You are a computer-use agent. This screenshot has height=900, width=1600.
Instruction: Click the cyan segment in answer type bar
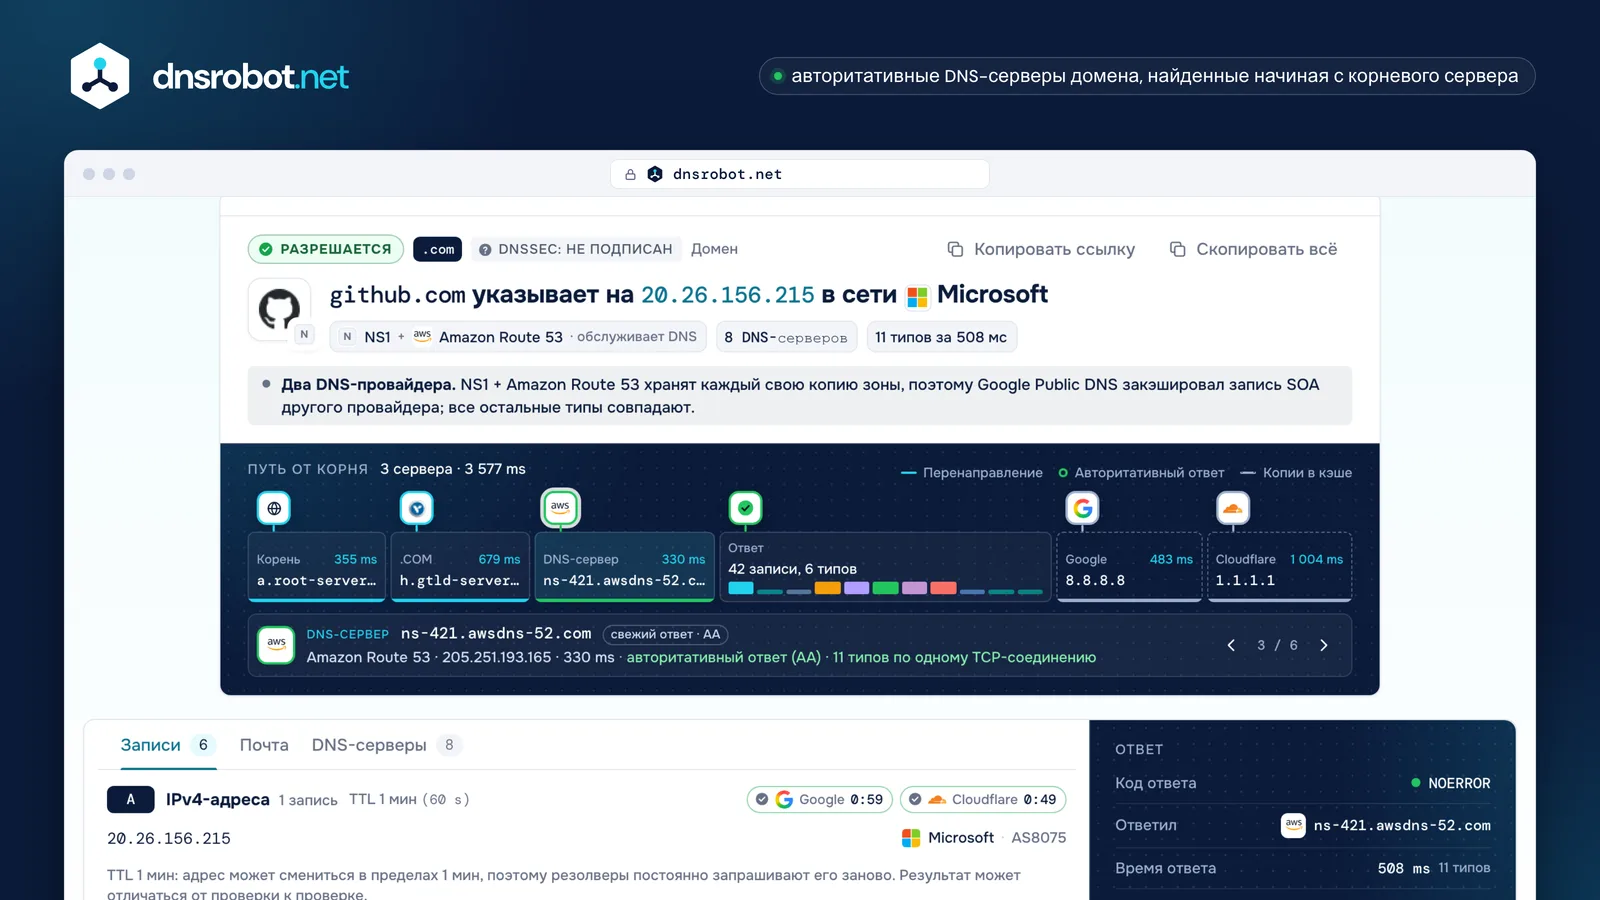tap(741, 588)
